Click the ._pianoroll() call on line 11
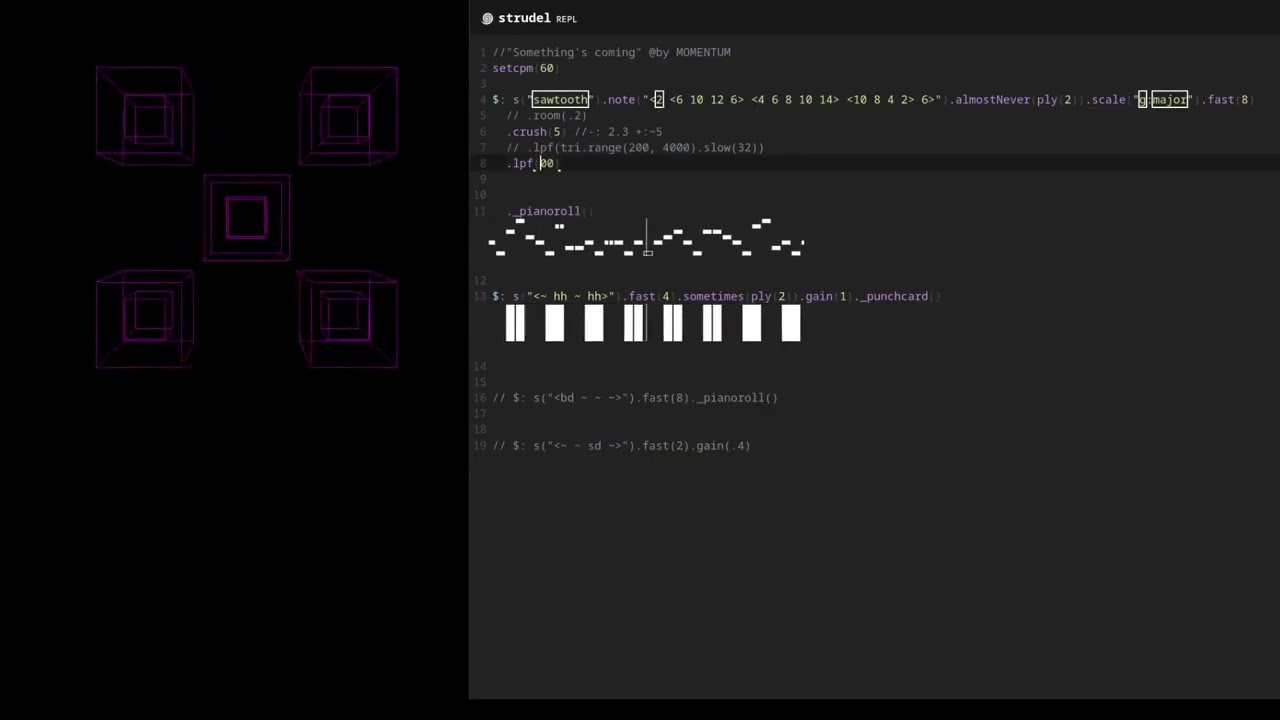This screenshot has height=720, width=1280. pos(550,212)
